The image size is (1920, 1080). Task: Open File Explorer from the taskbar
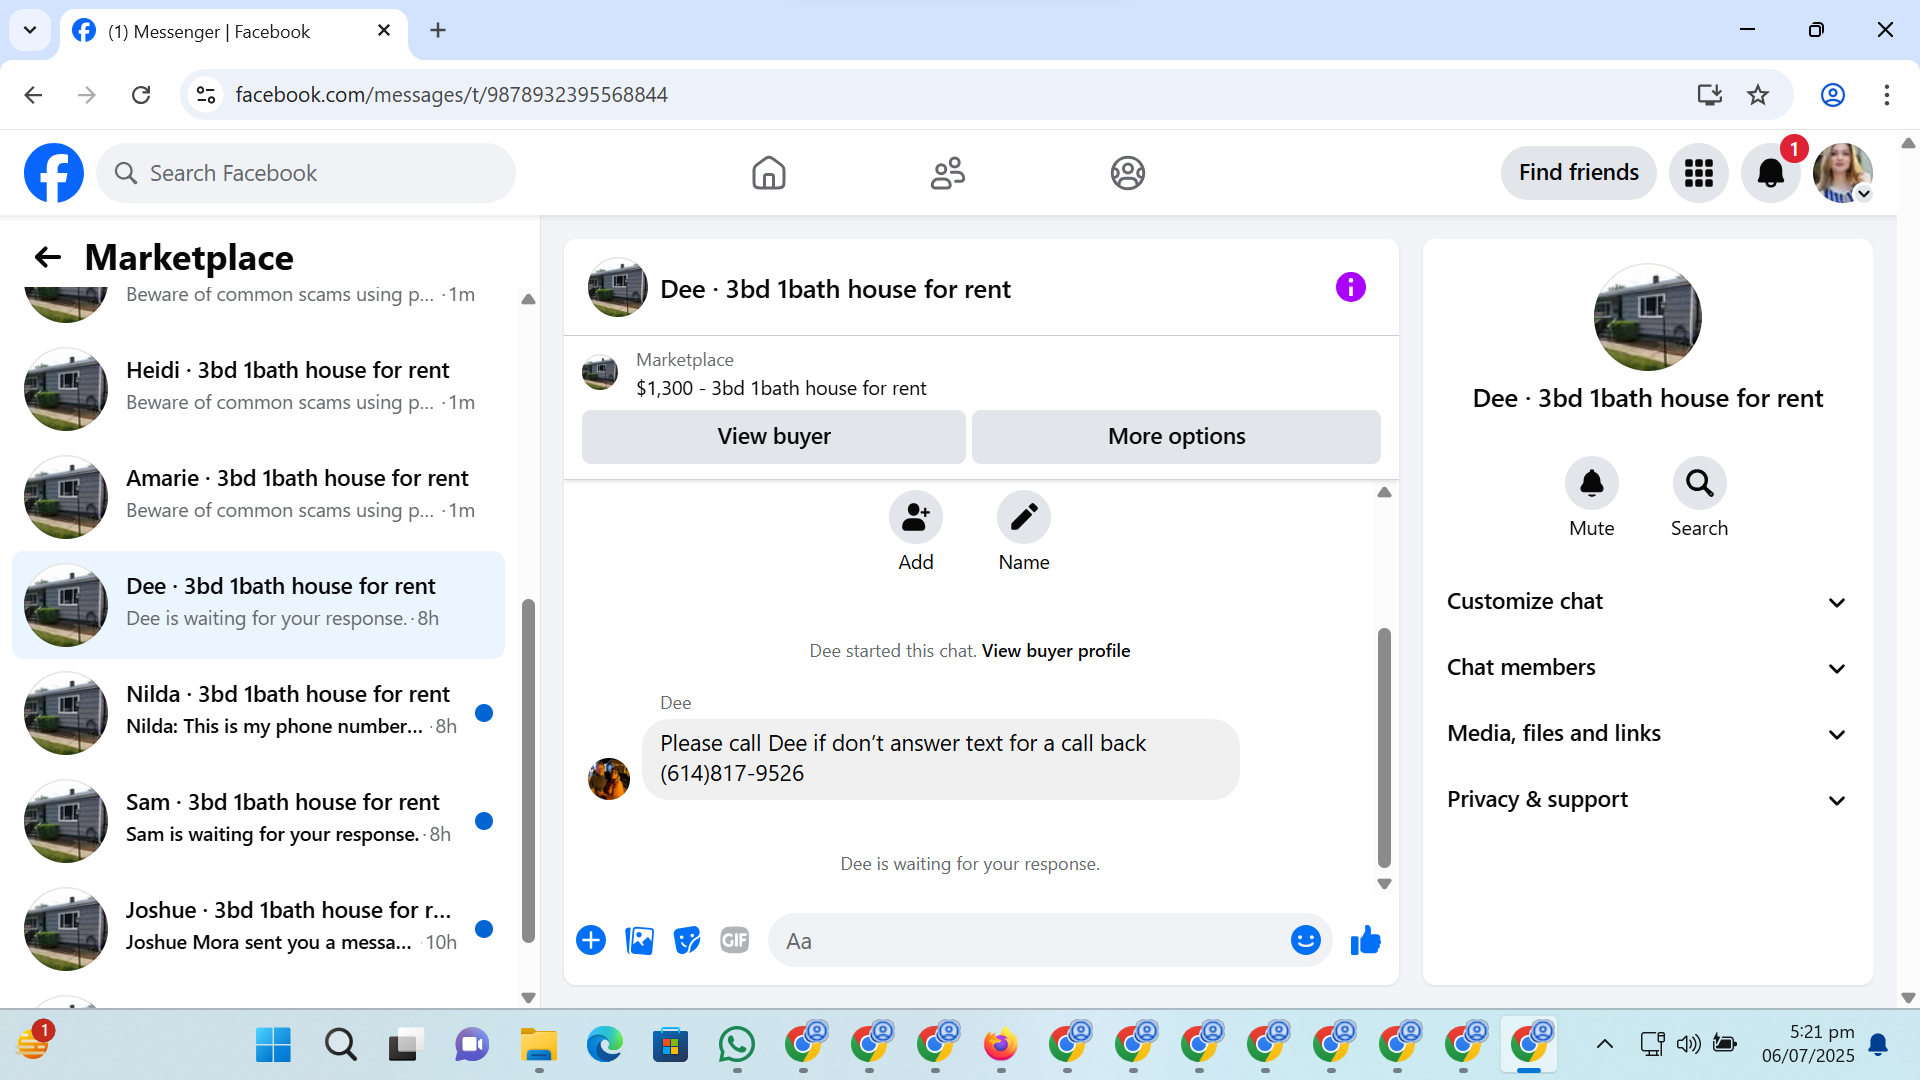click(539, 1045)
